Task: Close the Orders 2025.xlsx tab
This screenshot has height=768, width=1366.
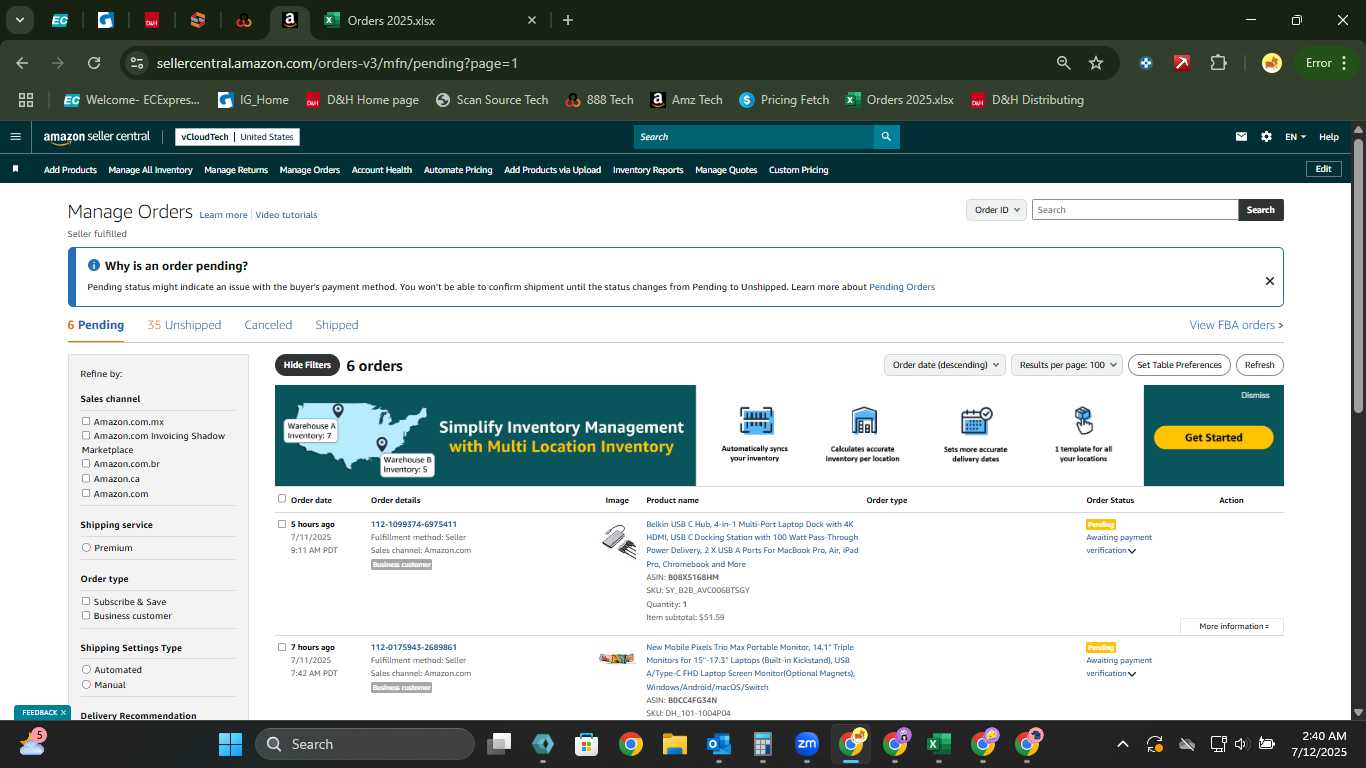Action: point(532,20)
